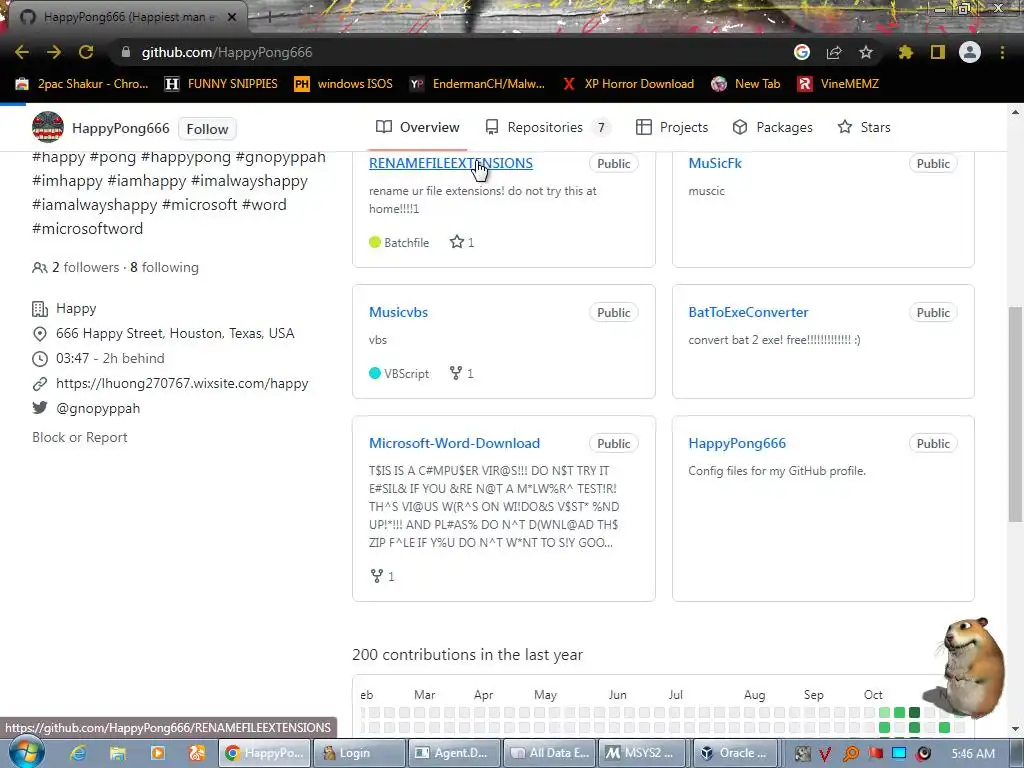Viewport: 1024px width, 768px height.
Task: Click the scrollbar down arrow
Action: 1015,729
